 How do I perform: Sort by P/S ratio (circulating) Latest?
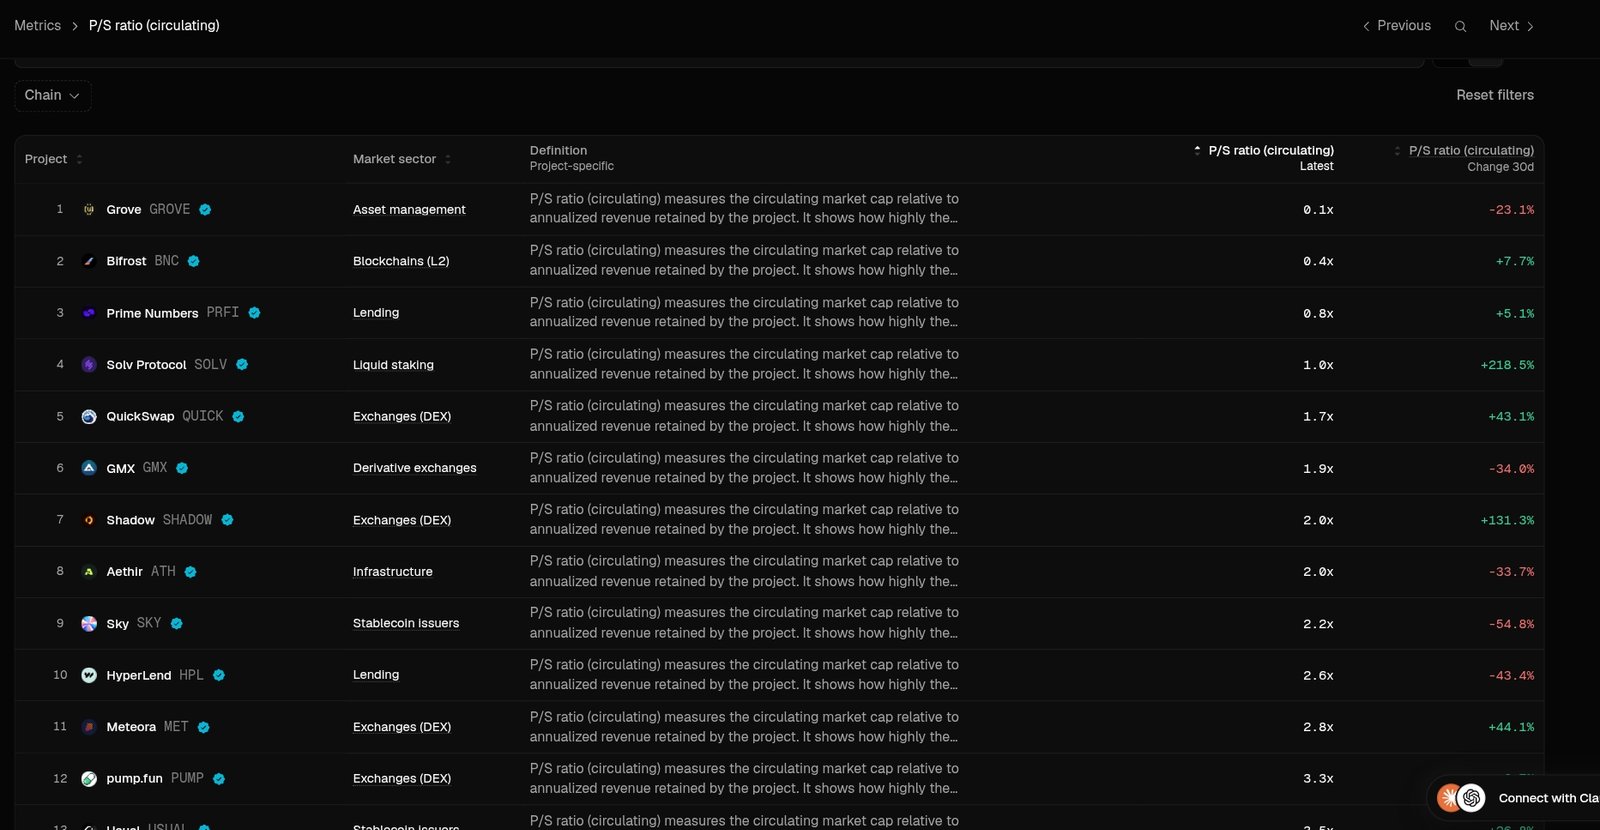click(1264, 158)
